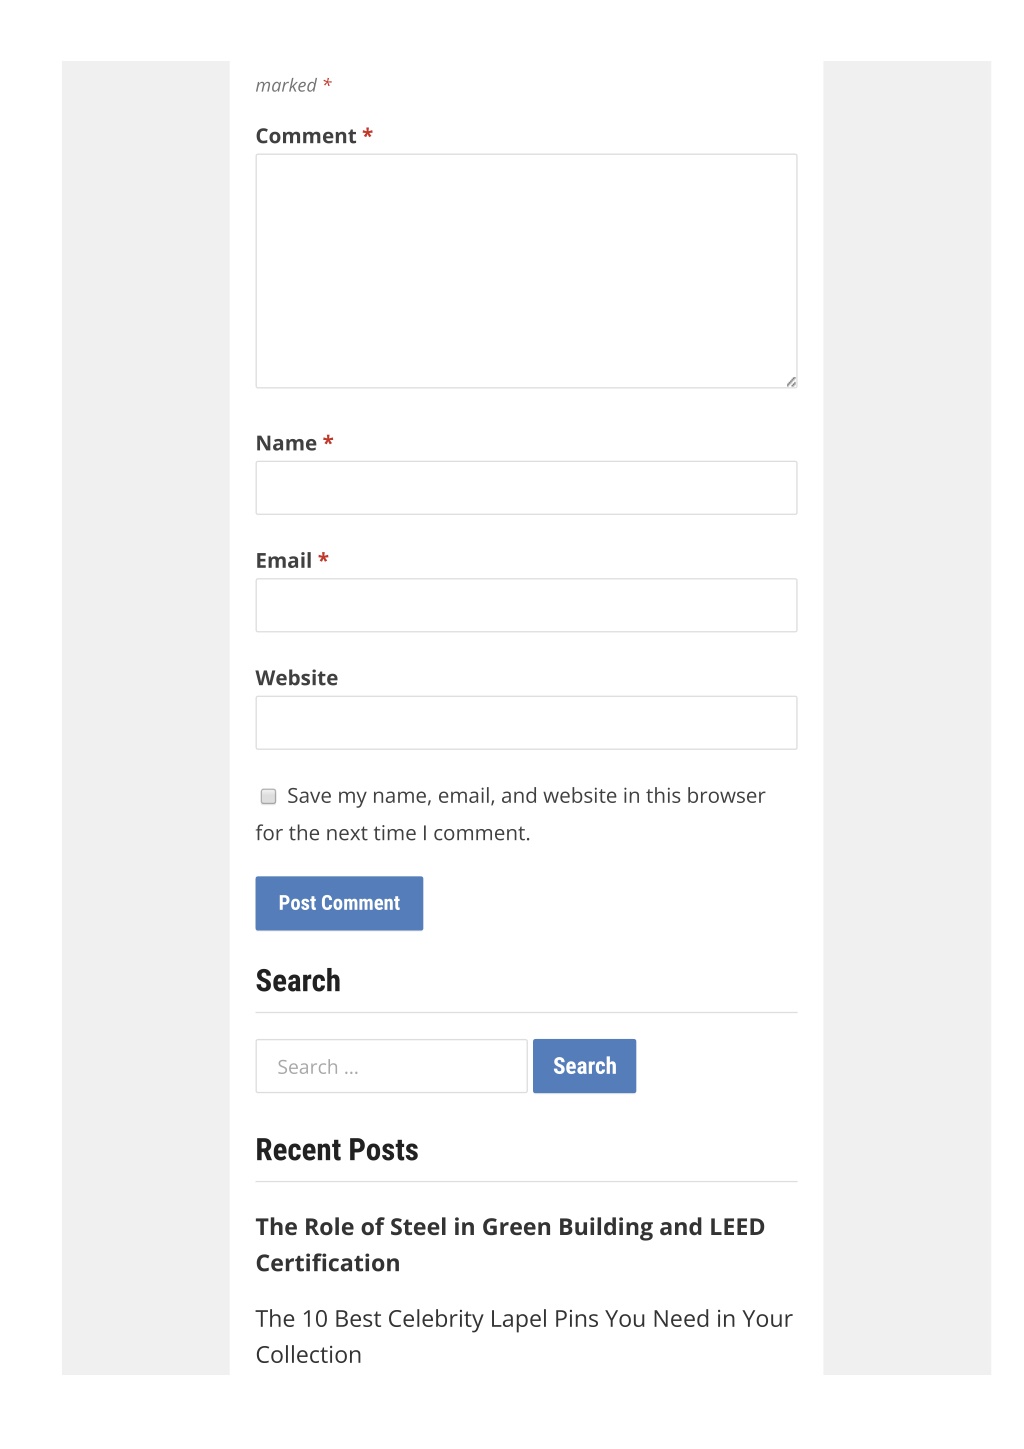Enable the save my name checkbox
1024x1449 pixels.
tap(268, 796)
